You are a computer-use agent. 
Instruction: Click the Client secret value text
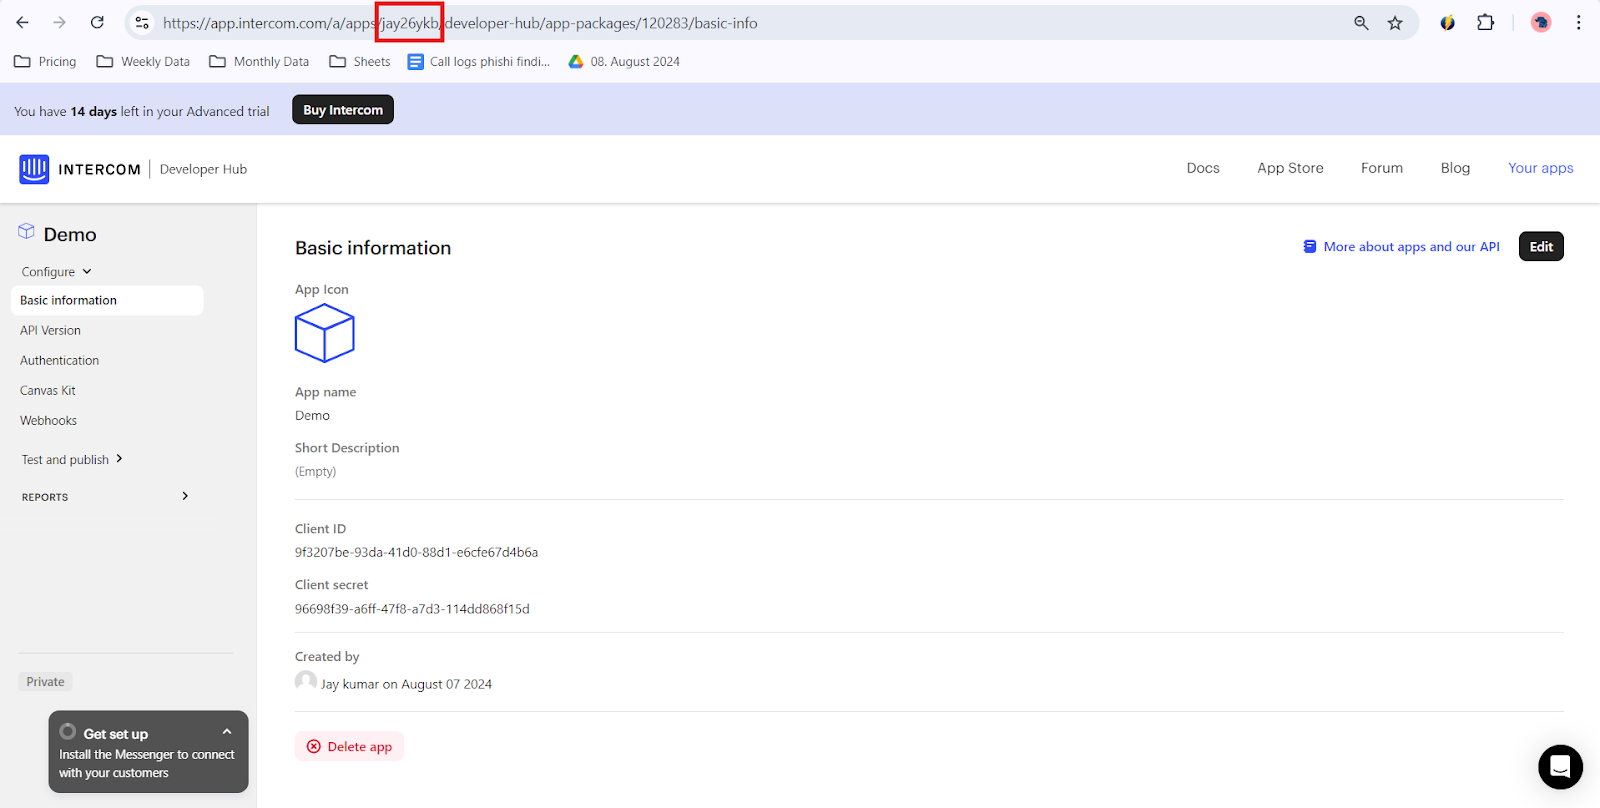point(412,609)
